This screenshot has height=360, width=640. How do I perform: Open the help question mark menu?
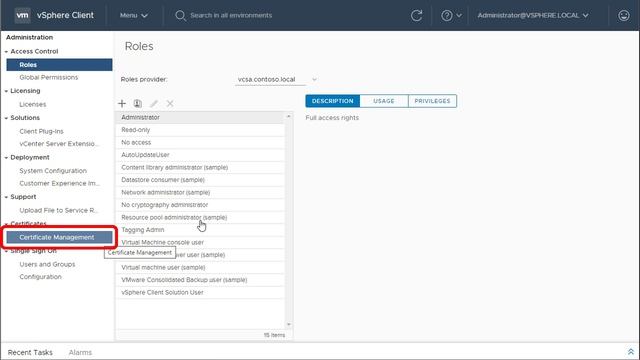pyautogui.click(x=451, y=16)
